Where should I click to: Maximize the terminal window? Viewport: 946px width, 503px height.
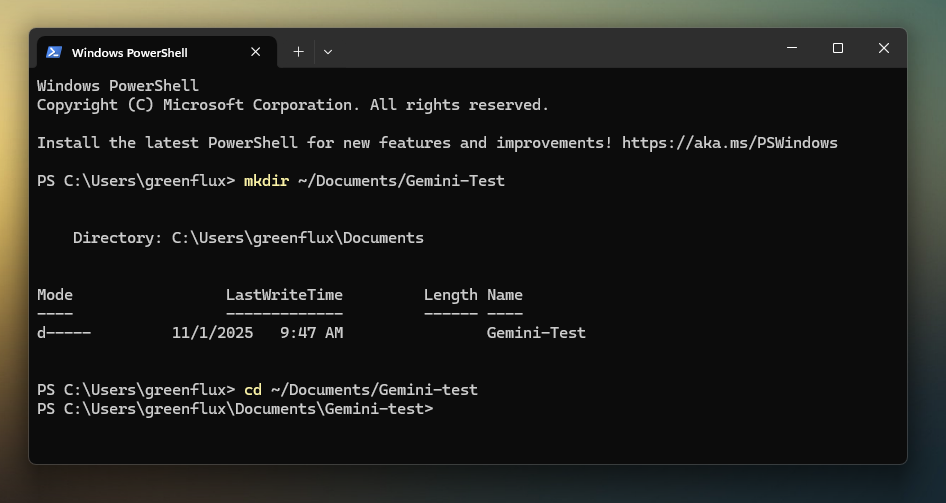[838, 48]
